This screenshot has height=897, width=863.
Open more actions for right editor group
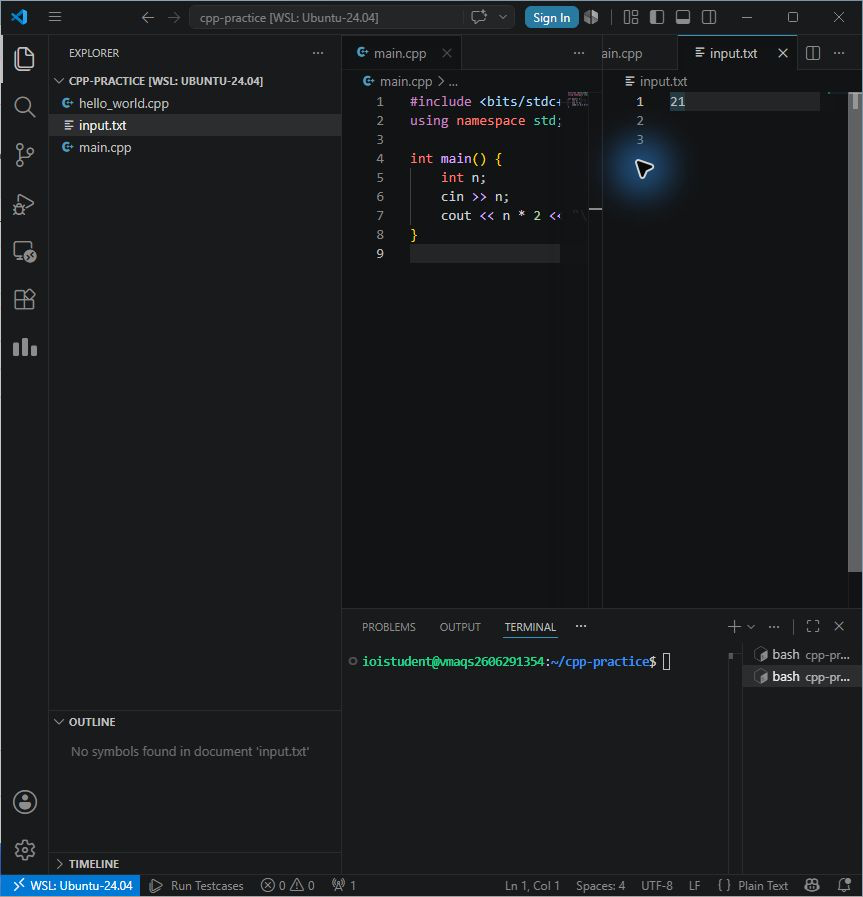point(839,53)
